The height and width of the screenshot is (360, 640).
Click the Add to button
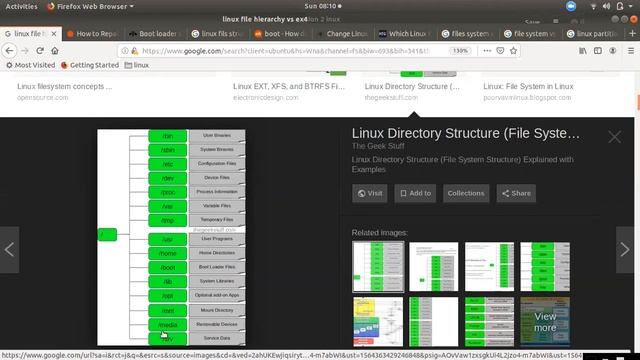(416, 193)
